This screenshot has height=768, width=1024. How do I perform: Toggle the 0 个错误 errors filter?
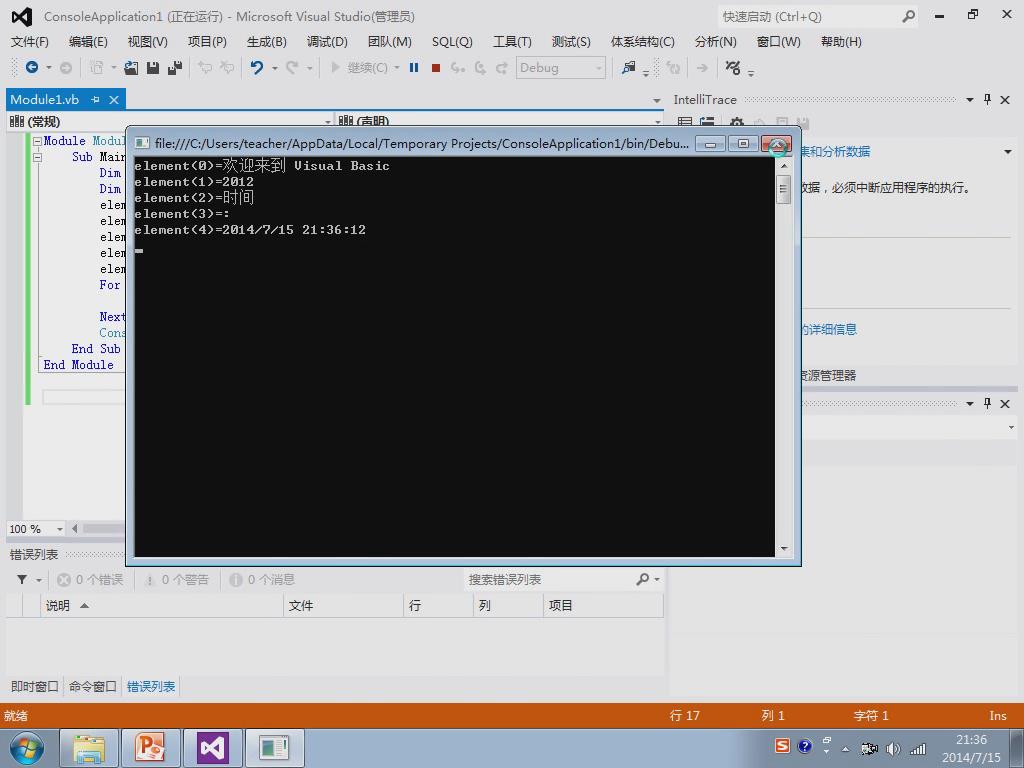(x=90, y=579)
